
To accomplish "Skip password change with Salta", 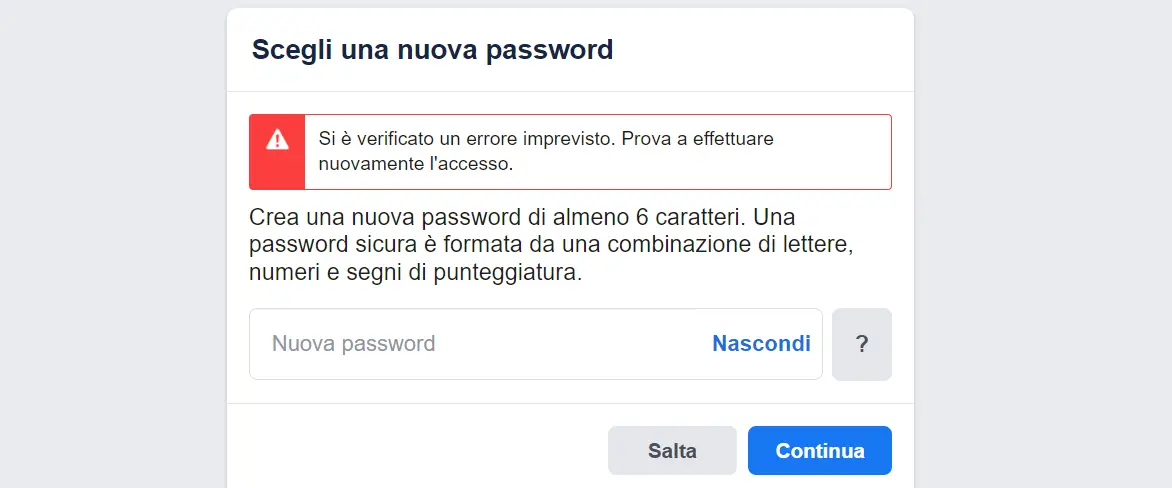I will pos(672,451).
